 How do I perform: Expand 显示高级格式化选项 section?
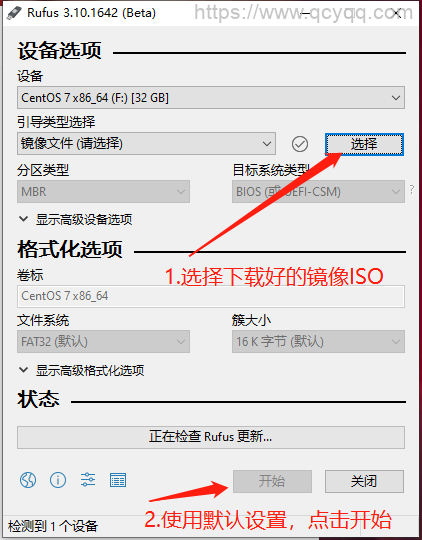pos(81,371)
